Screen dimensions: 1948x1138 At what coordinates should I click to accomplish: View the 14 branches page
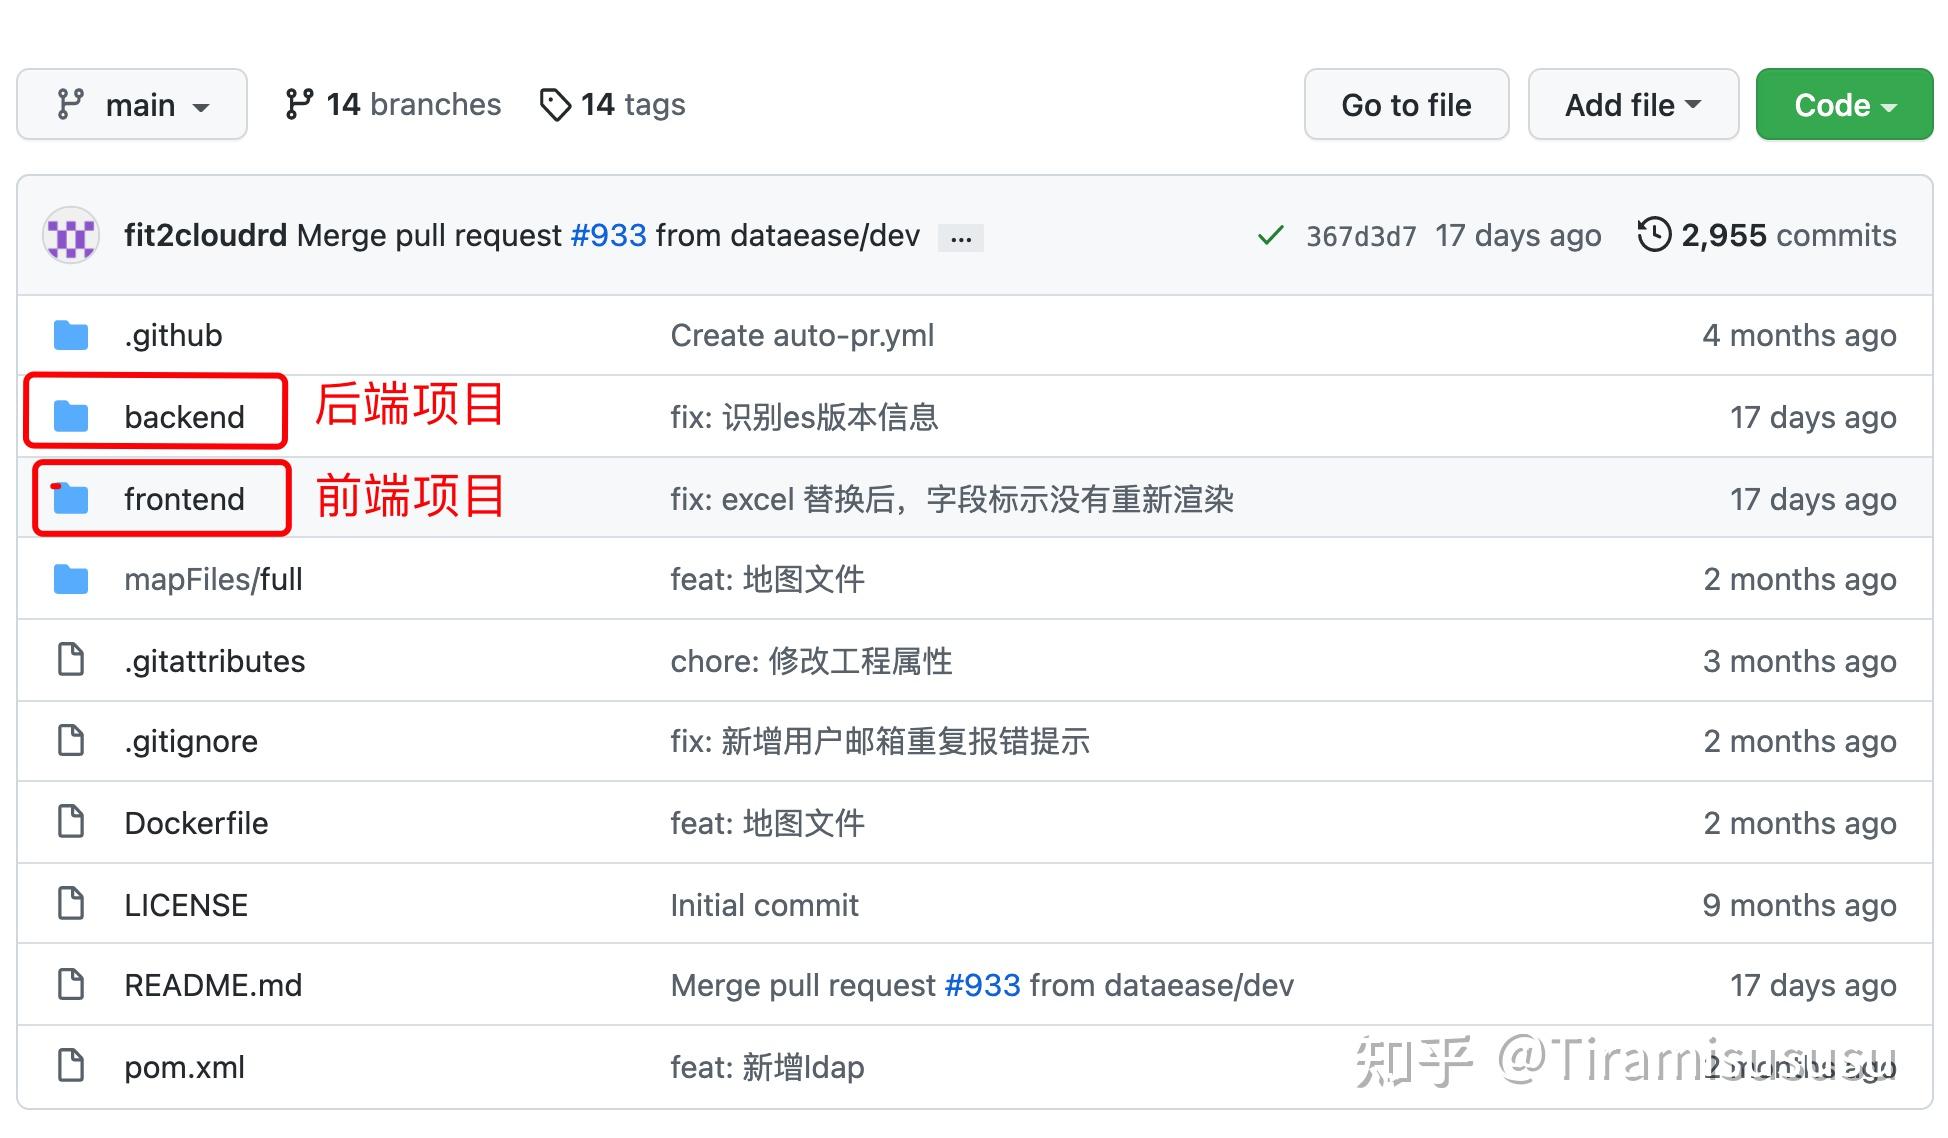coord(414,103)
